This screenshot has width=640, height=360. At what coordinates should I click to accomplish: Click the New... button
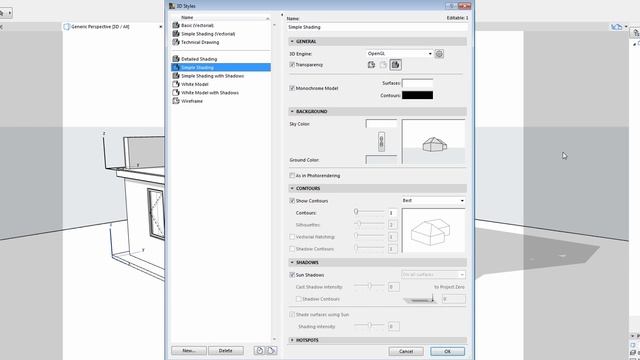189,351
